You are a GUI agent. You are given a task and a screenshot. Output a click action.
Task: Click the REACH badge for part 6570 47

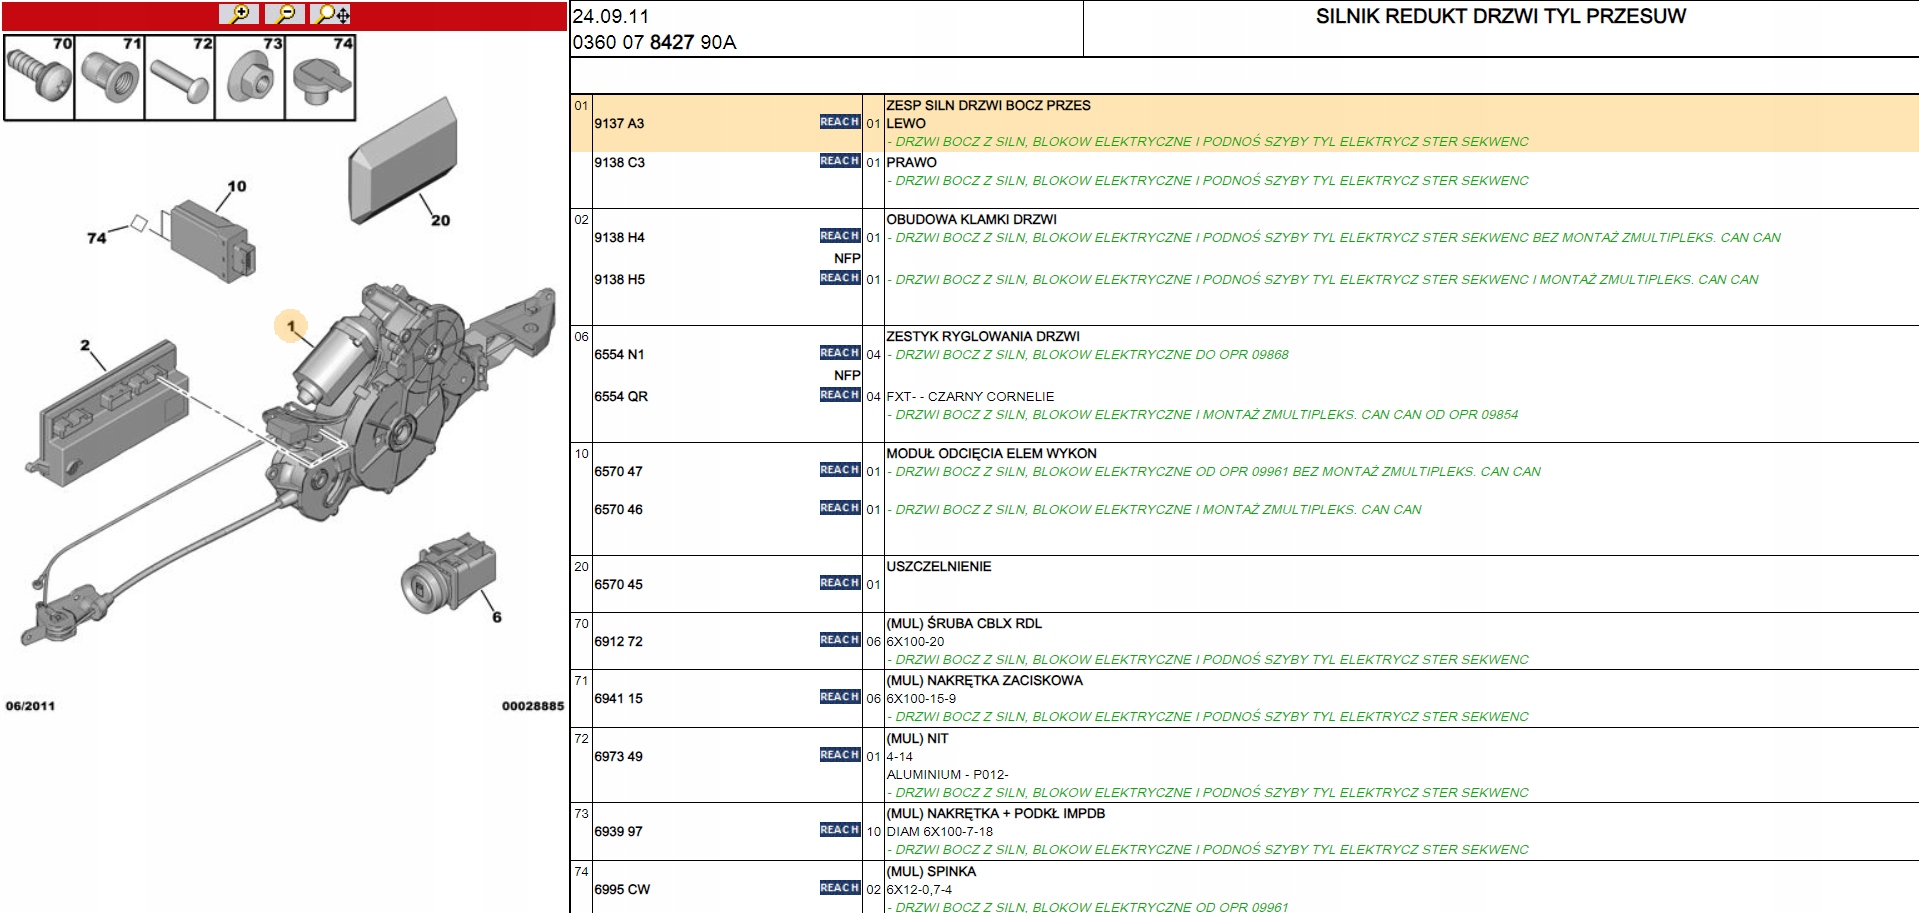(x=840, y=470)
